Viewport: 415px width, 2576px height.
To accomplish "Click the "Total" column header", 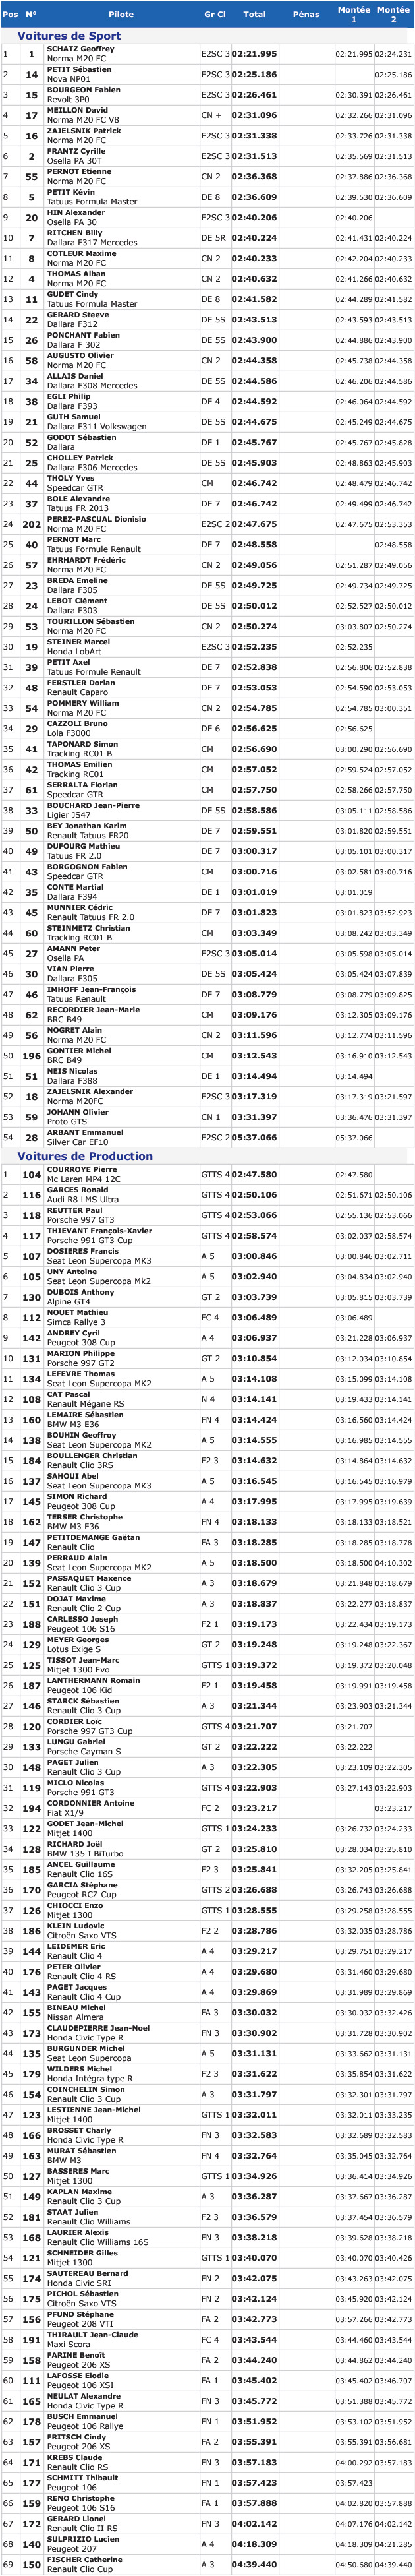I will (x=255, y=15).
